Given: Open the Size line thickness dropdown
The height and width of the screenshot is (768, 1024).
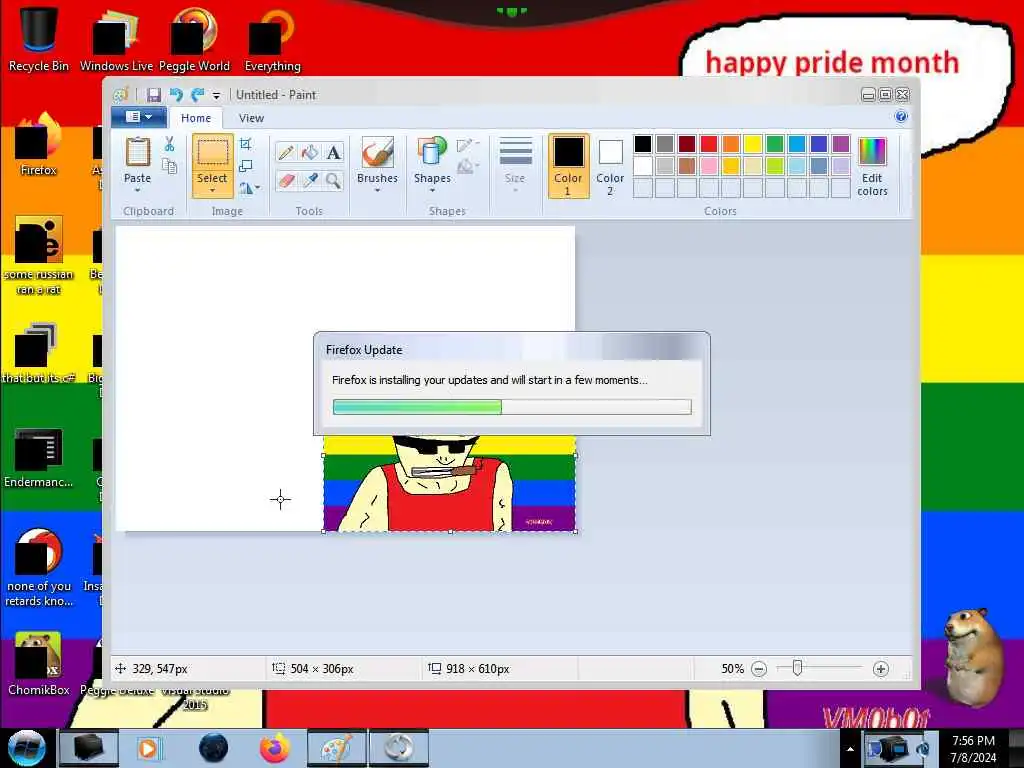Looking at the screenshot, I should (515, 166).
